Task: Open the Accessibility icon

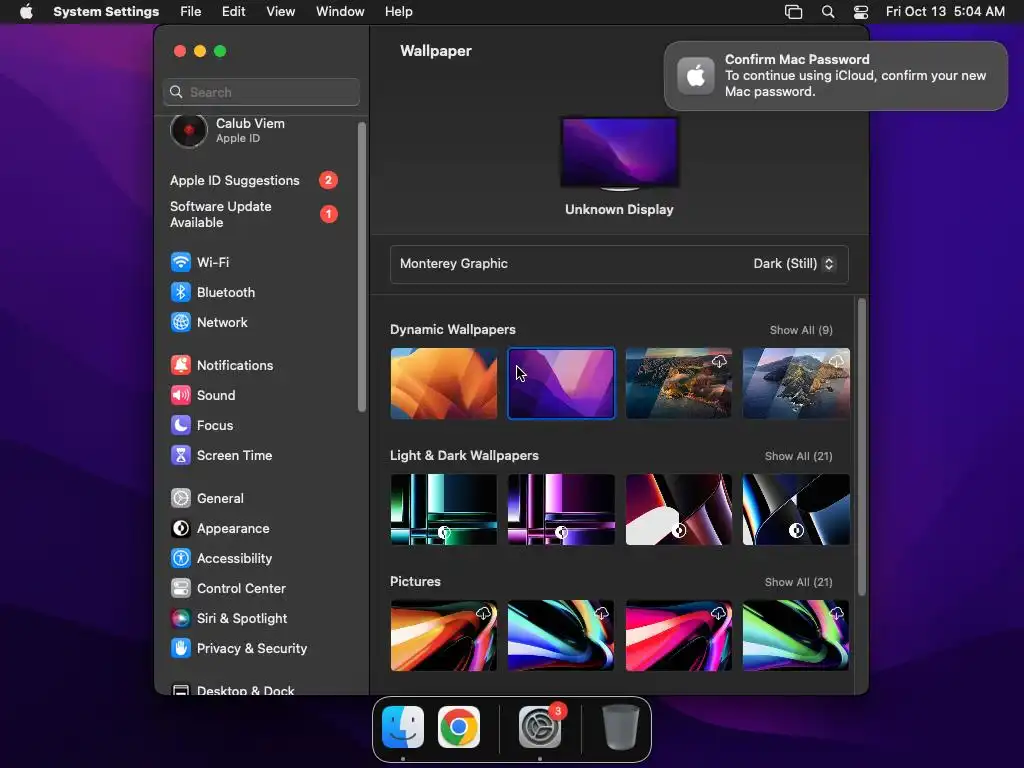Action: 180,558
